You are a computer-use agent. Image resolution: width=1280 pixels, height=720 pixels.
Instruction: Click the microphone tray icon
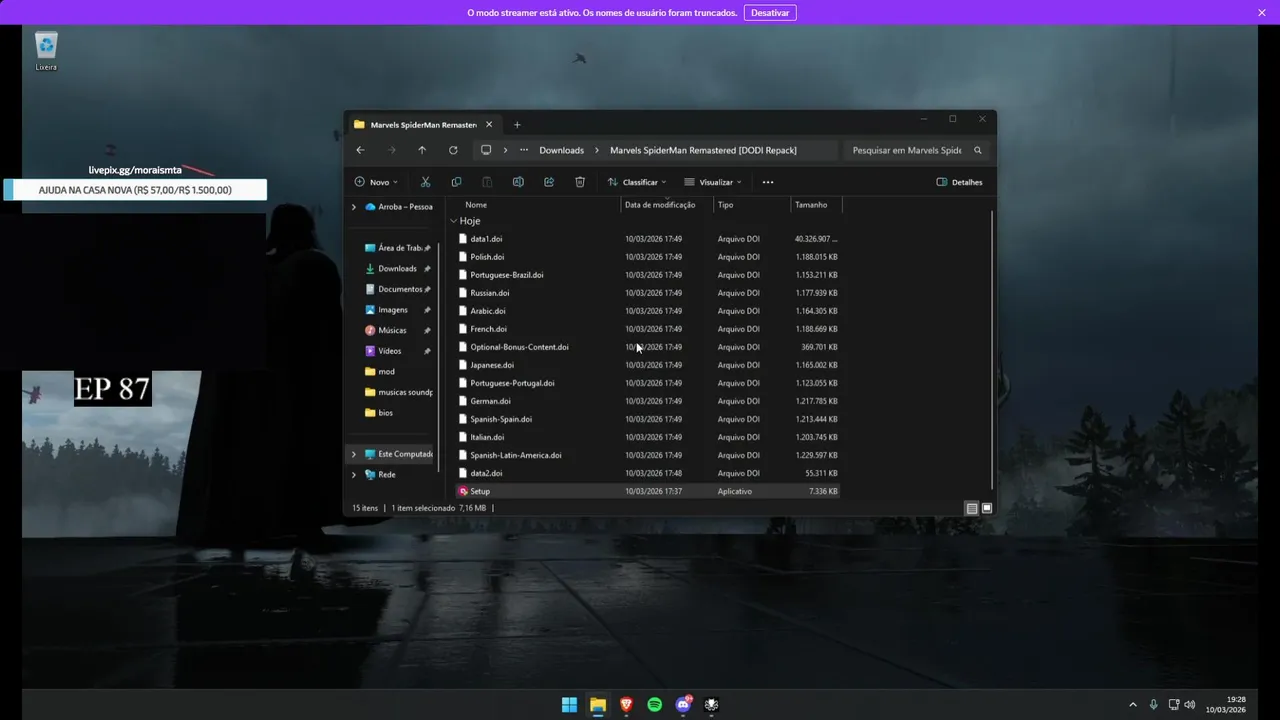(1153, 704)
